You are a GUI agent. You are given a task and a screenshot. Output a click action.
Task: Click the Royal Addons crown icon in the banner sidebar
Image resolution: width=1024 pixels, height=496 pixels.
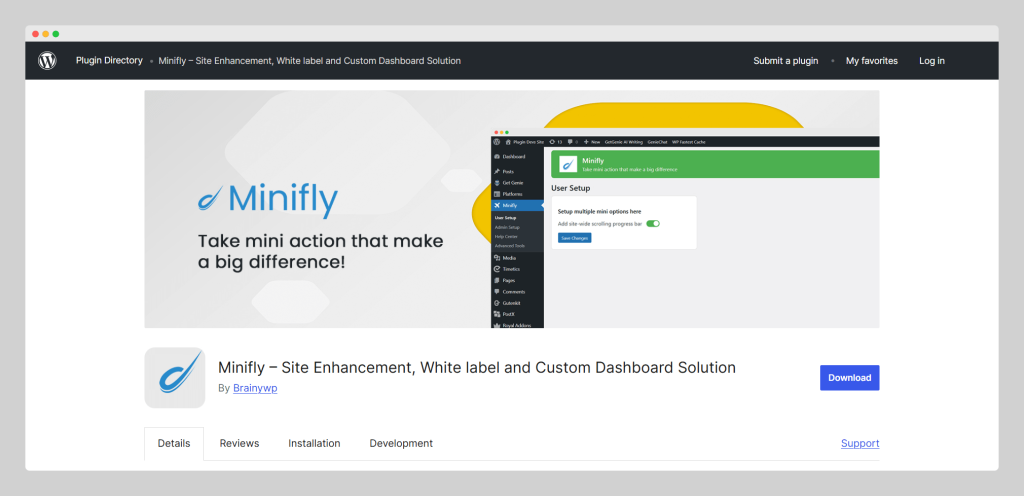pyautogui.click(x=497, y=325)
